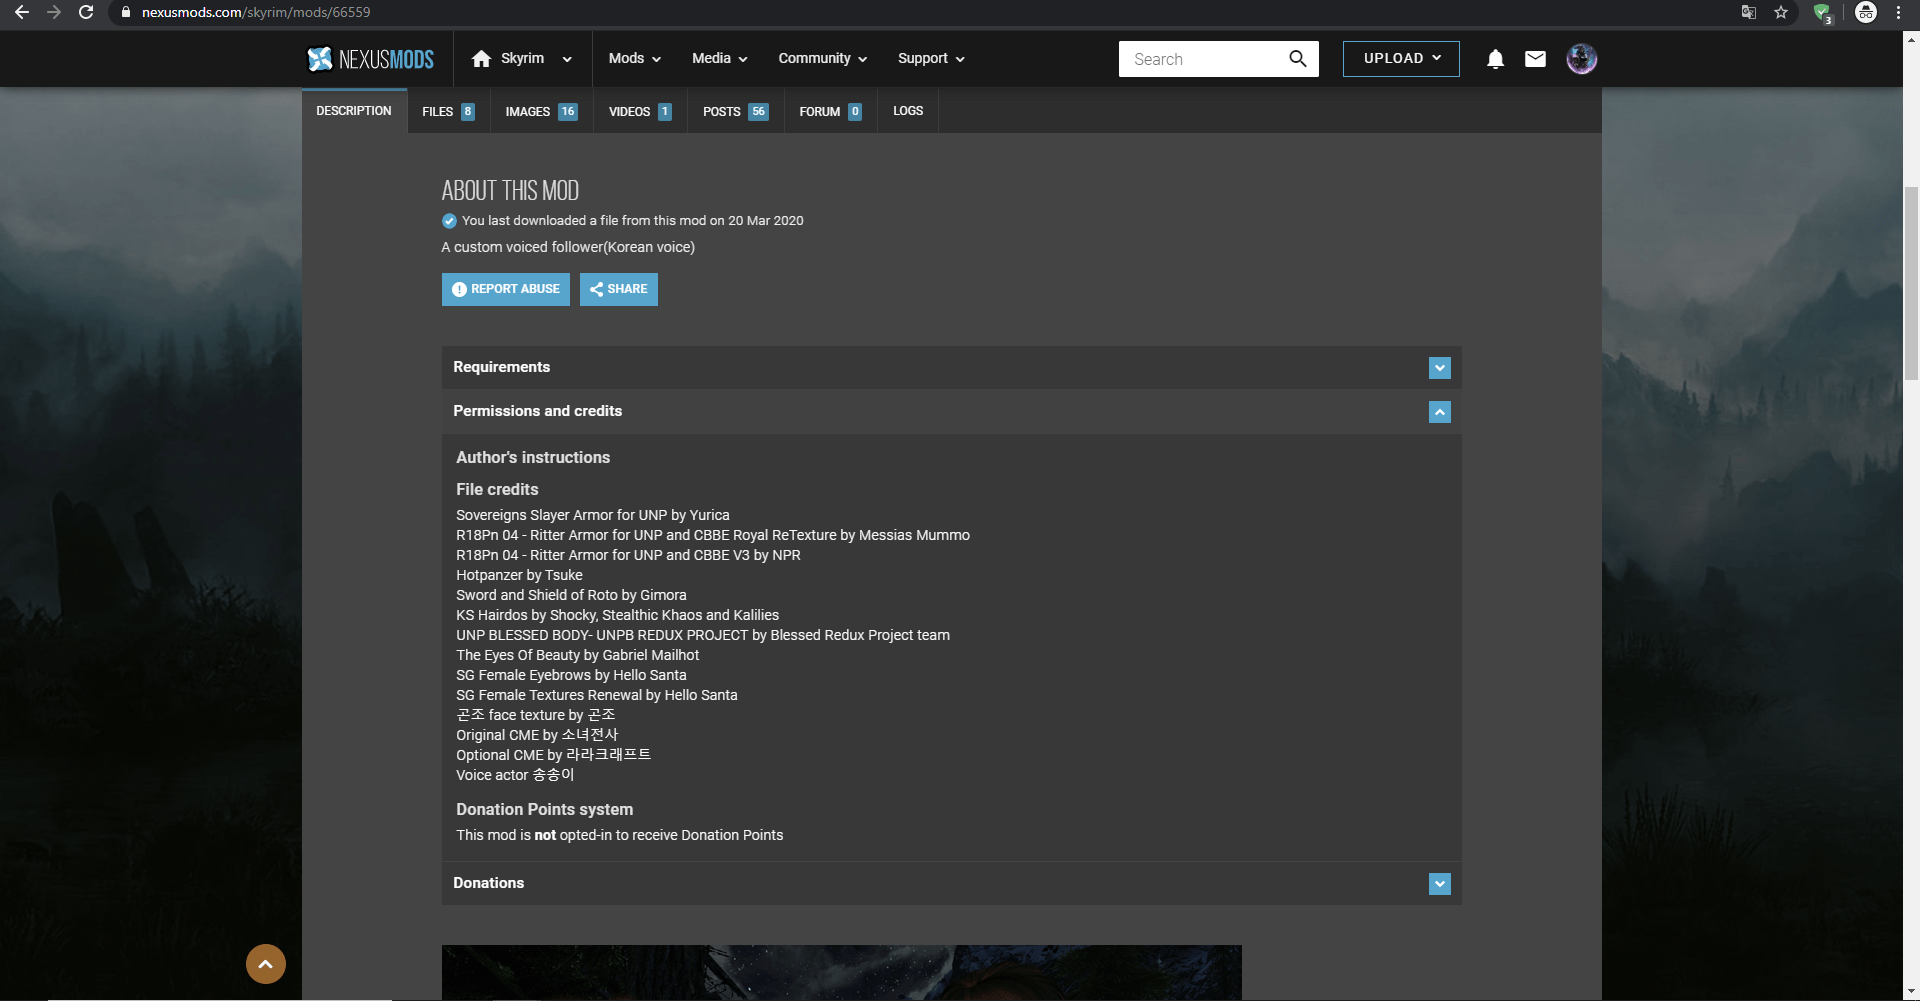Click the 'Author's instructions' heading
1920x1001 pixels.
pyautogui.click(x=533, y=458)
